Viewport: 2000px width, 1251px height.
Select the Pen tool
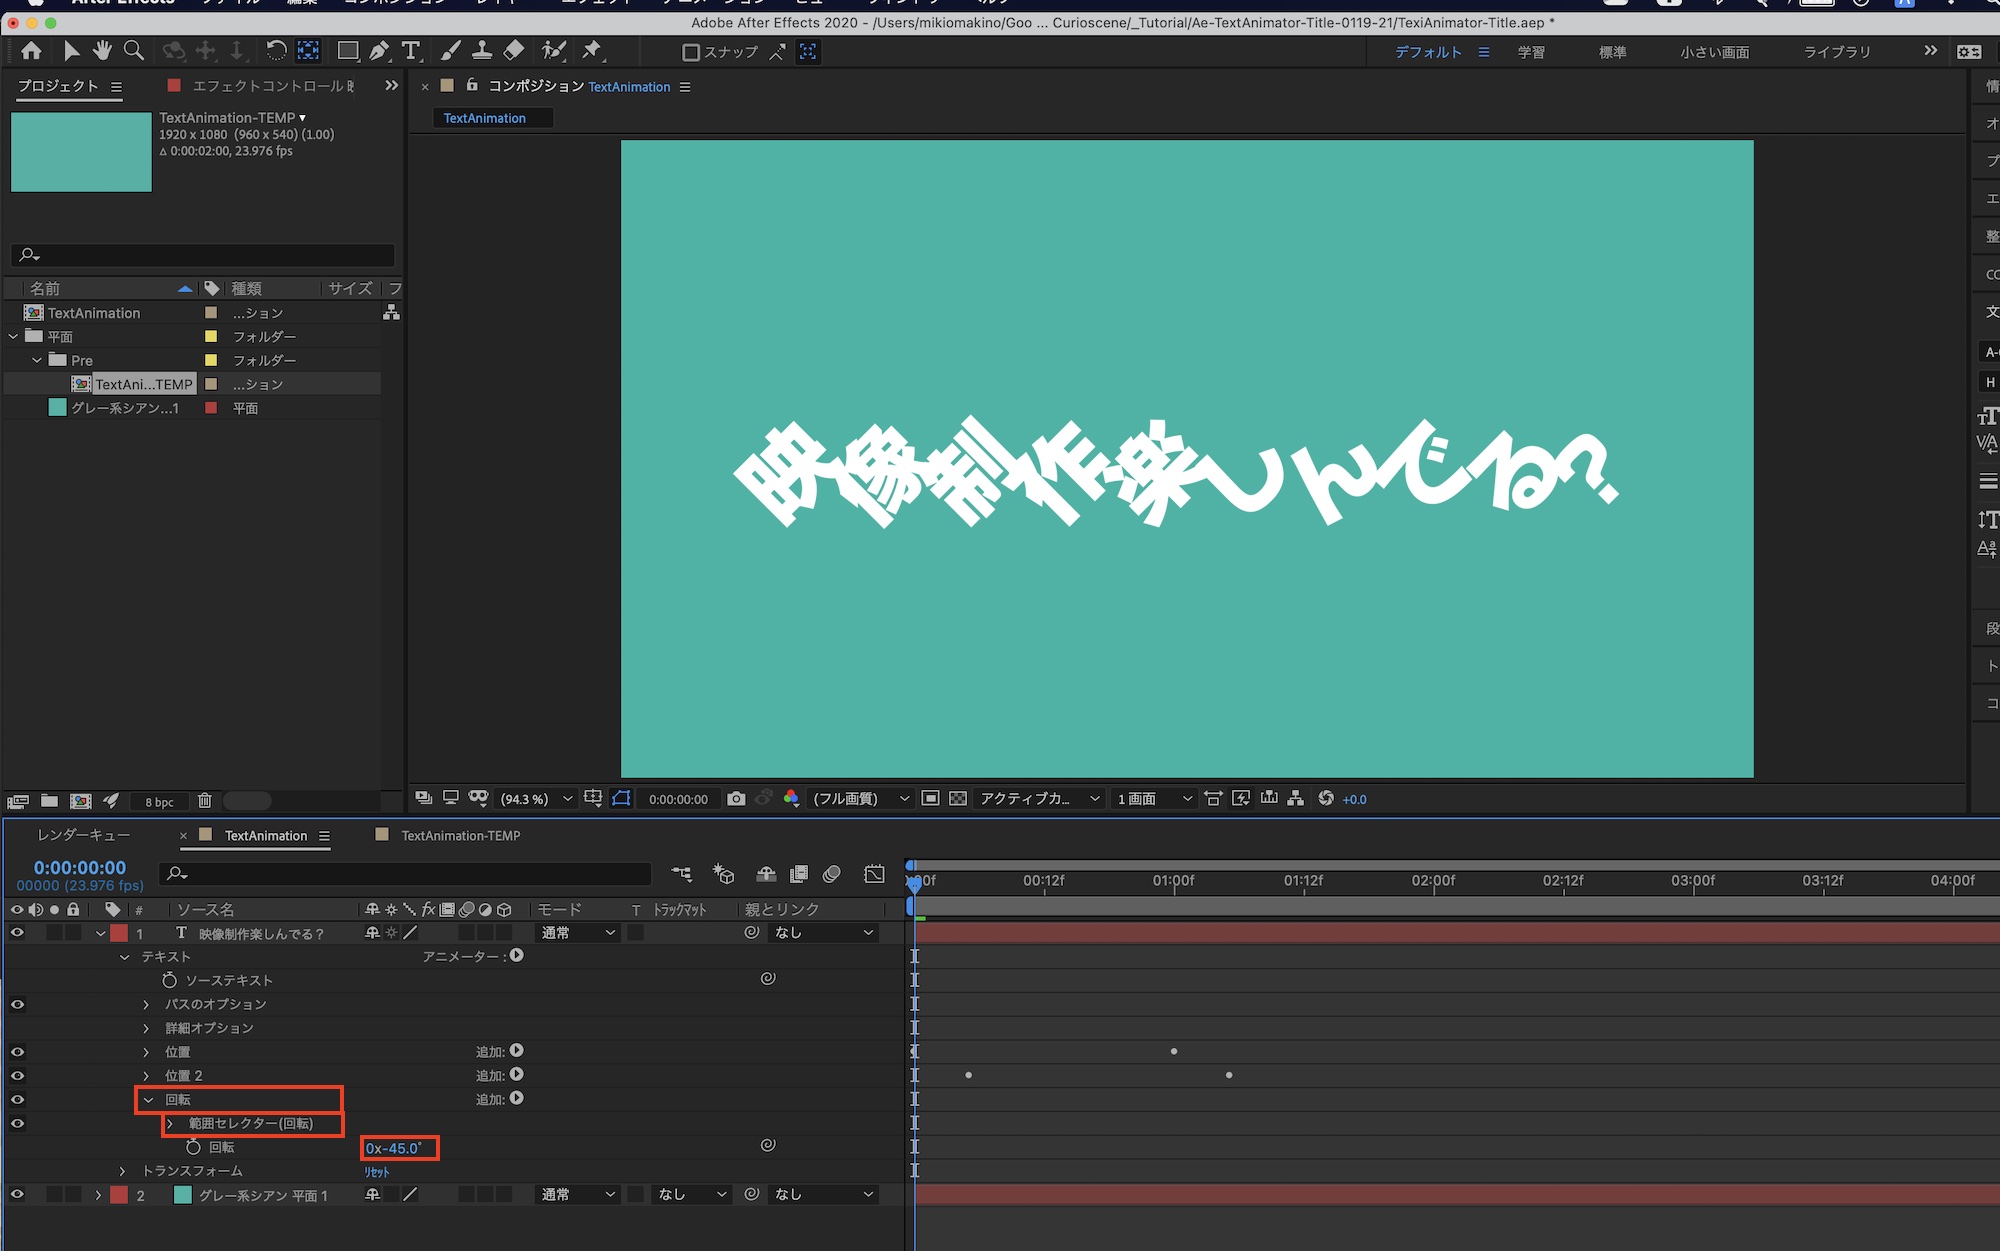[x=379, y=51]
